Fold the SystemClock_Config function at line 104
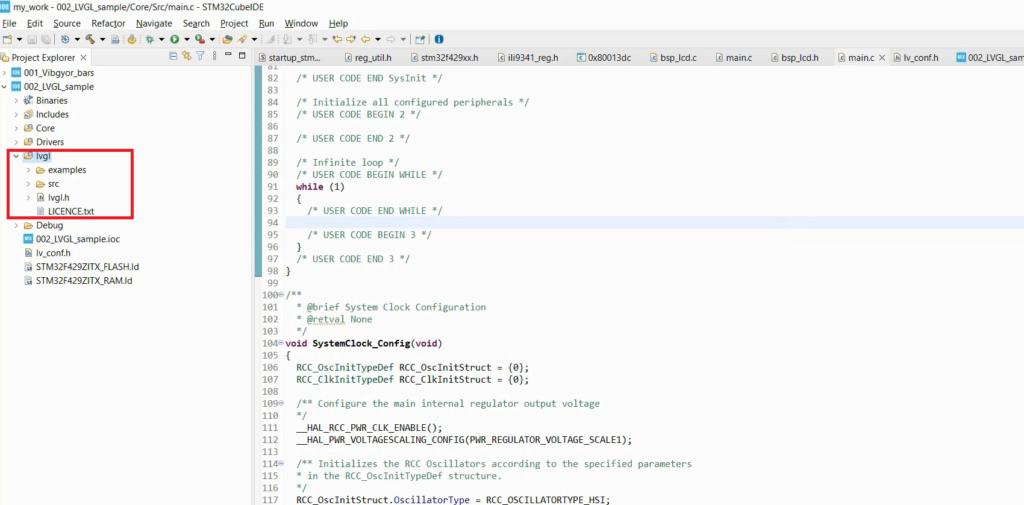 281,344
